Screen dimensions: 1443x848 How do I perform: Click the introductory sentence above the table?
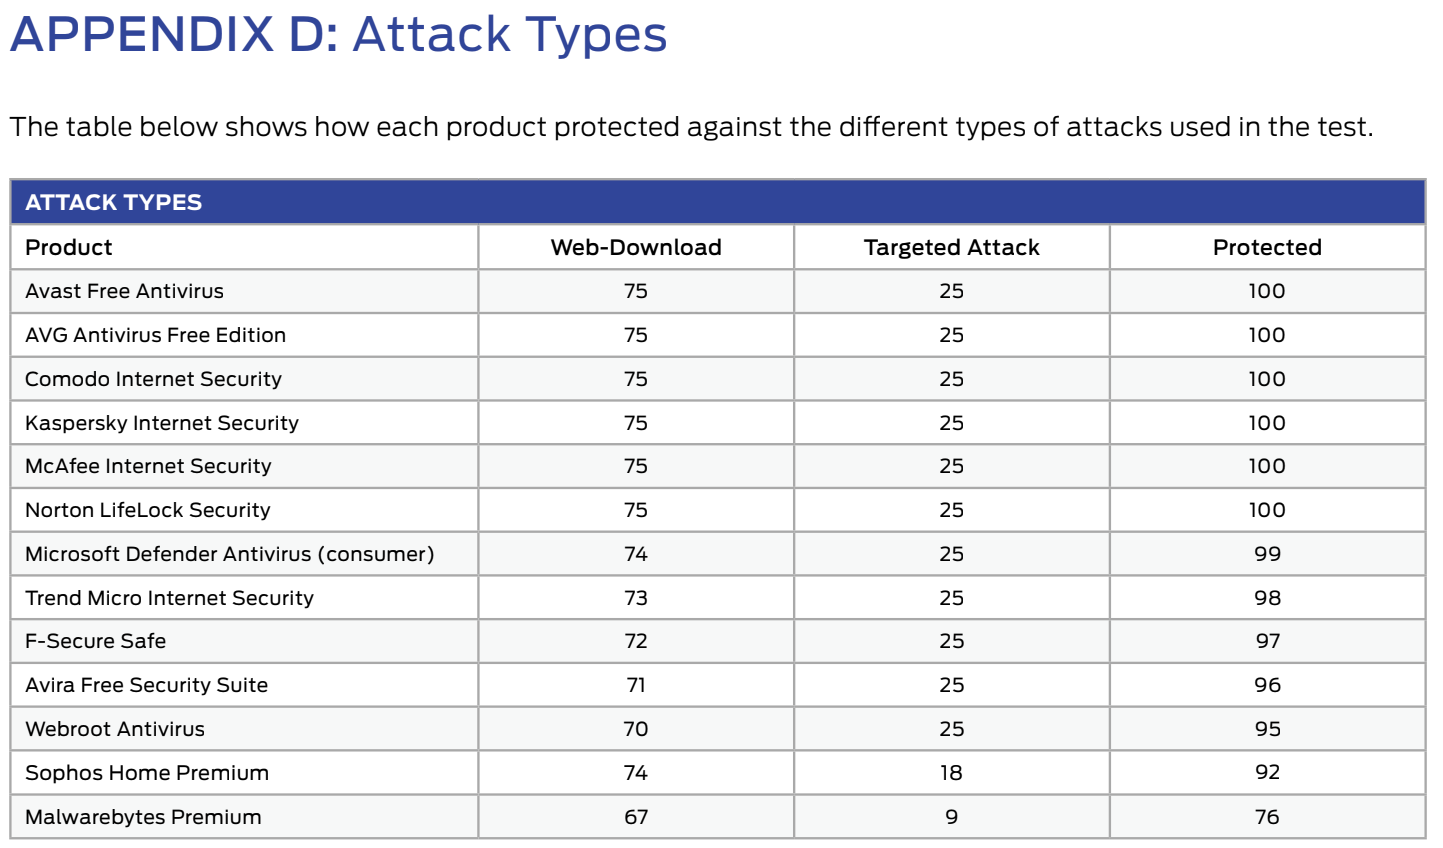[691, 127]
